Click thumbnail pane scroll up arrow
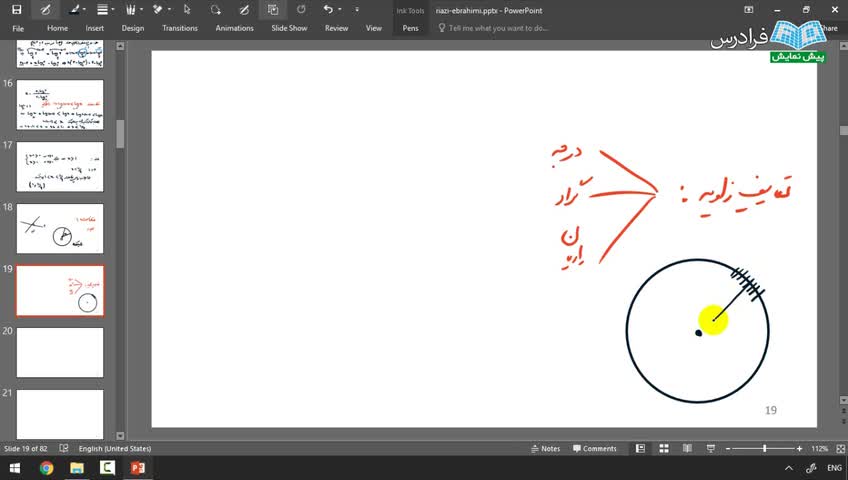 120,46
